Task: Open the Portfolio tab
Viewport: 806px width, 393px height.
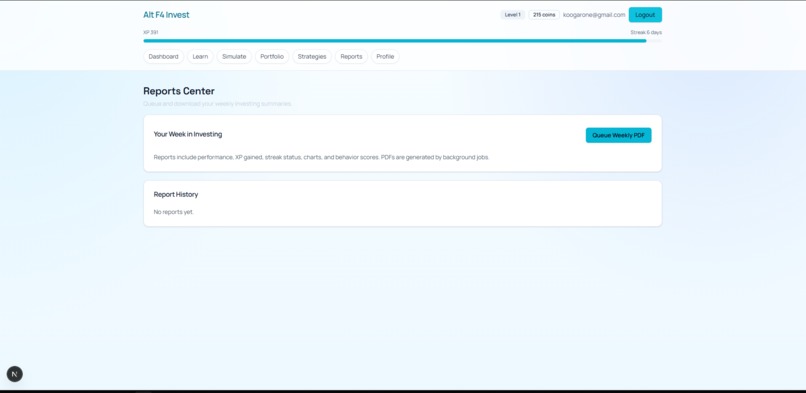Action: (272, 57)
